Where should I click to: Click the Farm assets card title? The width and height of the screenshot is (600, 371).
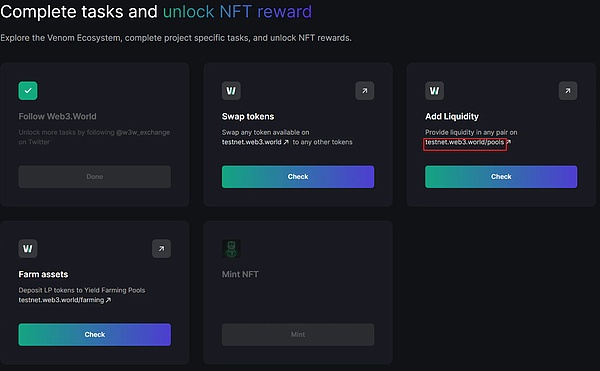point(43,274)
